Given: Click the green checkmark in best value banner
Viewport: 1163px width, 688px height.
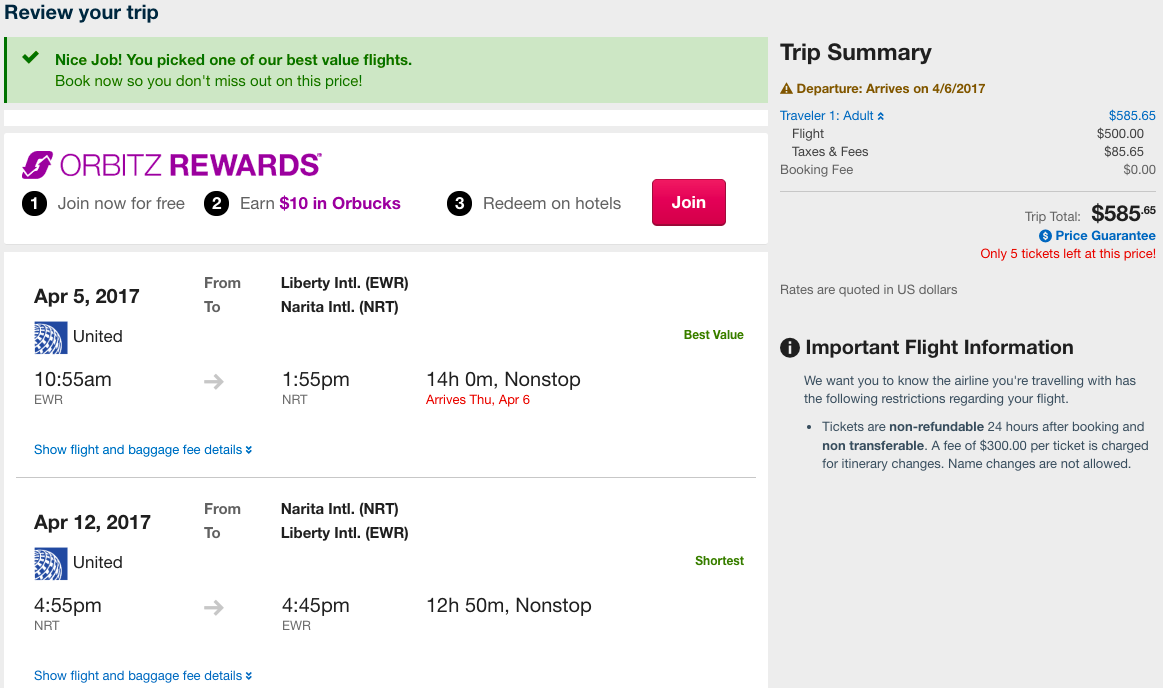Looking at the screenshot, I should click(x=30, y=57).
